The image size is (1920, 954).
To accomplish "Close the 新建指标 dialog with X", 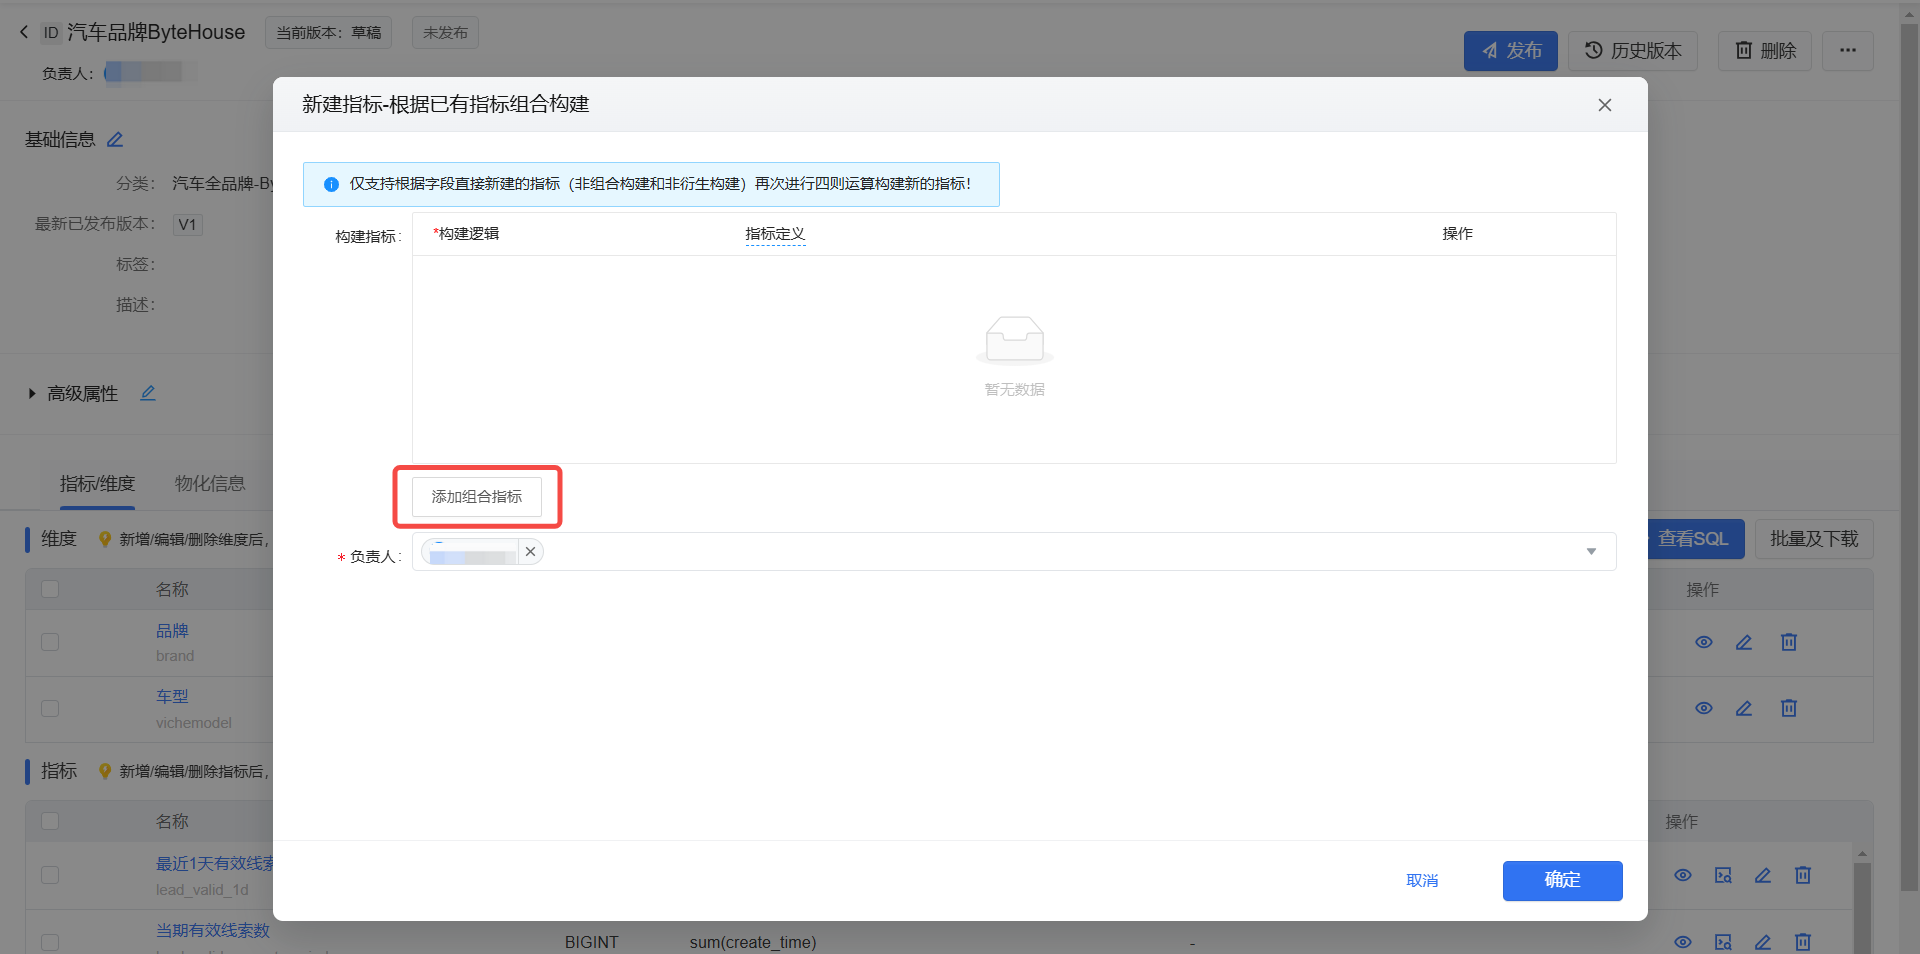I will coord(1604,105).
